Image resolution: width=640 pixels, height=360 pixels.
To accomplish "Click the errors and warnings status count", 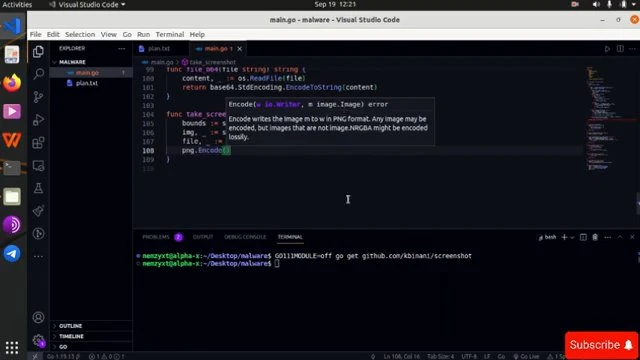I will pyautogui.click(x=107, y=356).
